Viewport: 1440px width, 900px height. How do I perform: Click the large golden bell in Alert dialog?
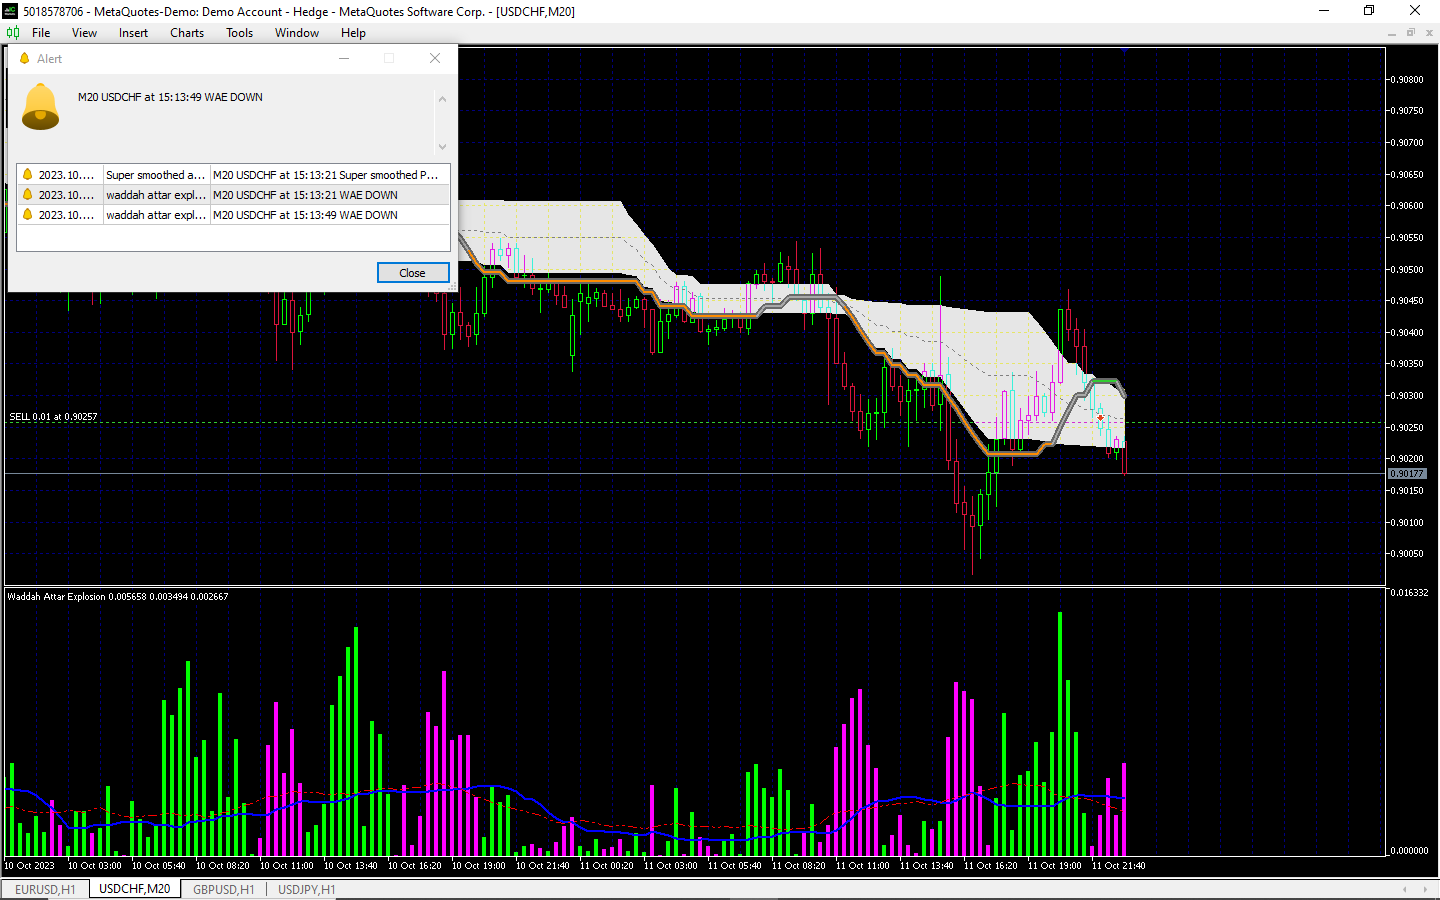click(x=41, y=107)
